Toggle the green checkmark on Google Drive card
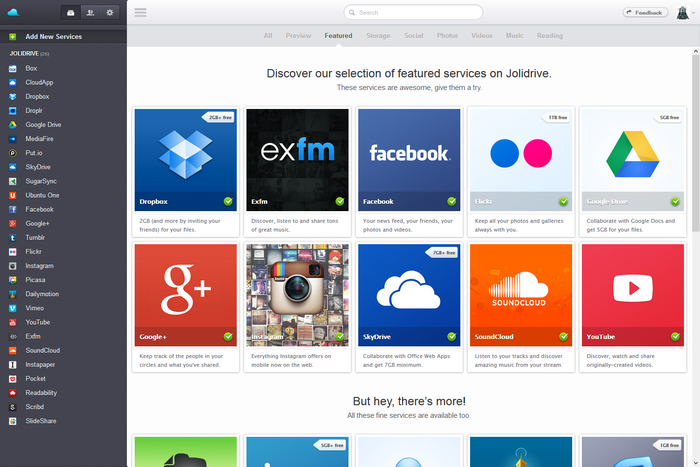This screenshot has height=467, width=700. click(675, 201)
